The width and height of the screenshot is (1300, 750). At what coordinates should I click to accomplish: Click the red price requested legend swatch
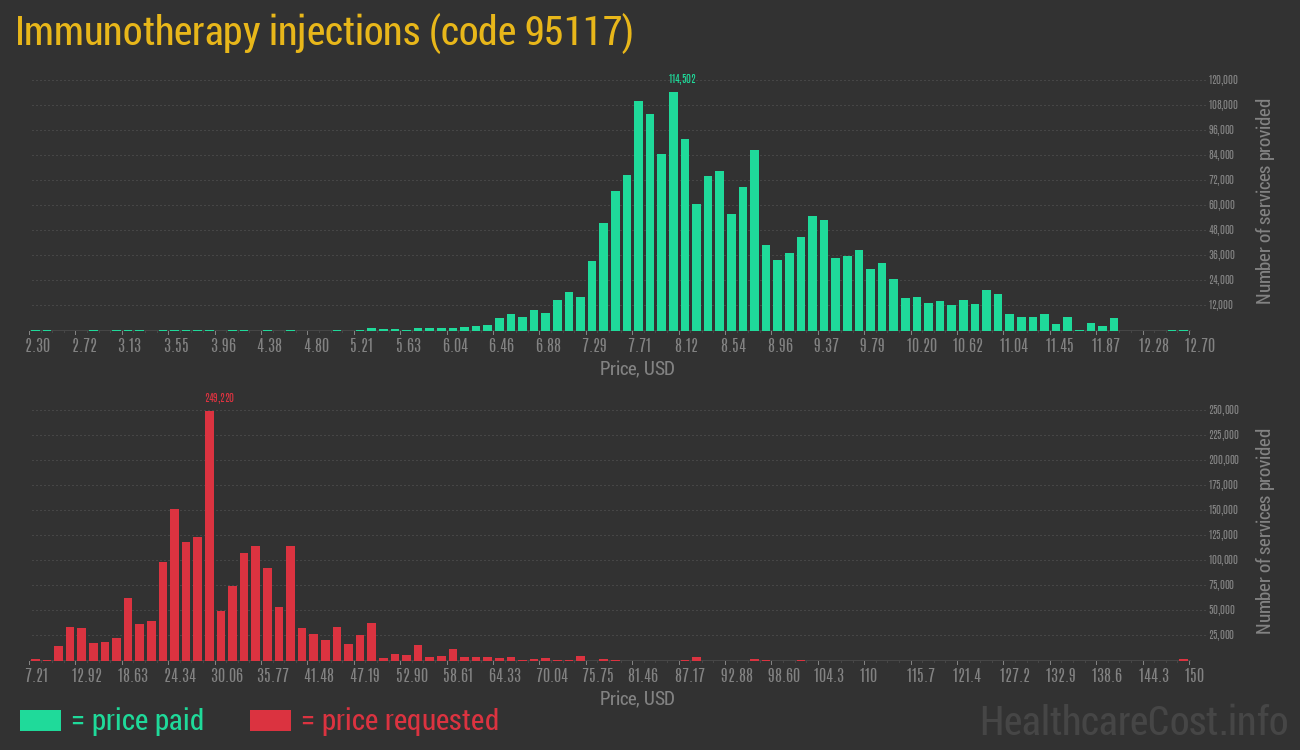270,720
